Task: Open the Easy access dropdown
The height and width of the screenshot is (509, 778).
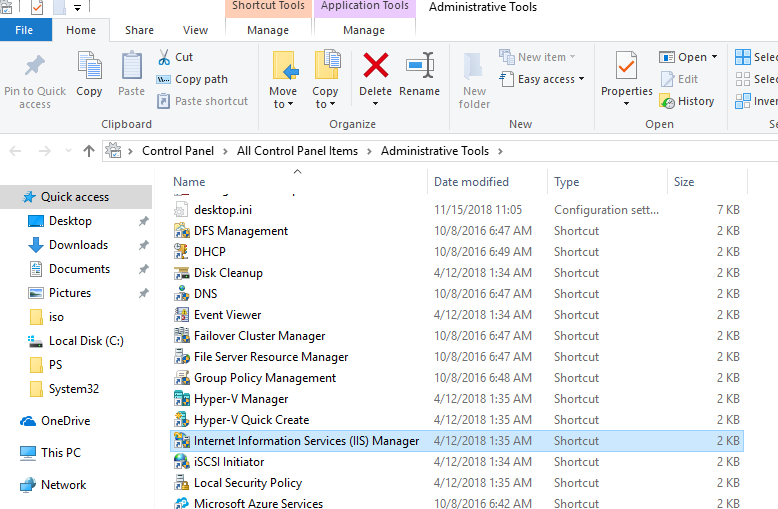Action: (x=550, y=79)
